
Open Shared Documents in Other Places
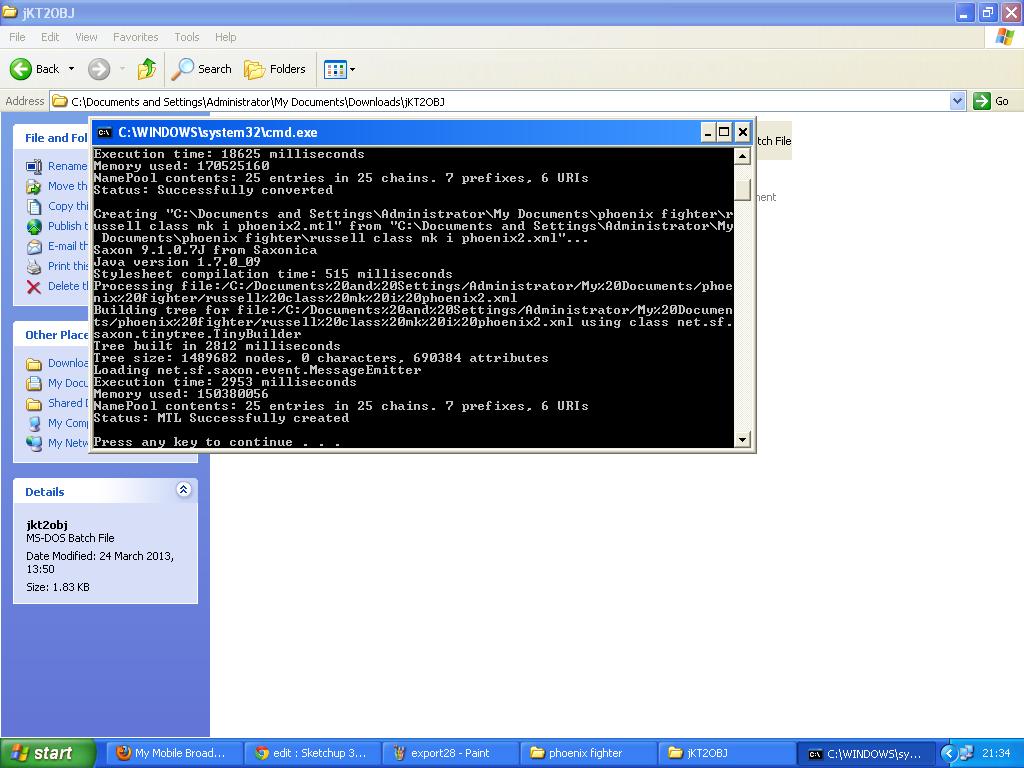tap(67, 403)
